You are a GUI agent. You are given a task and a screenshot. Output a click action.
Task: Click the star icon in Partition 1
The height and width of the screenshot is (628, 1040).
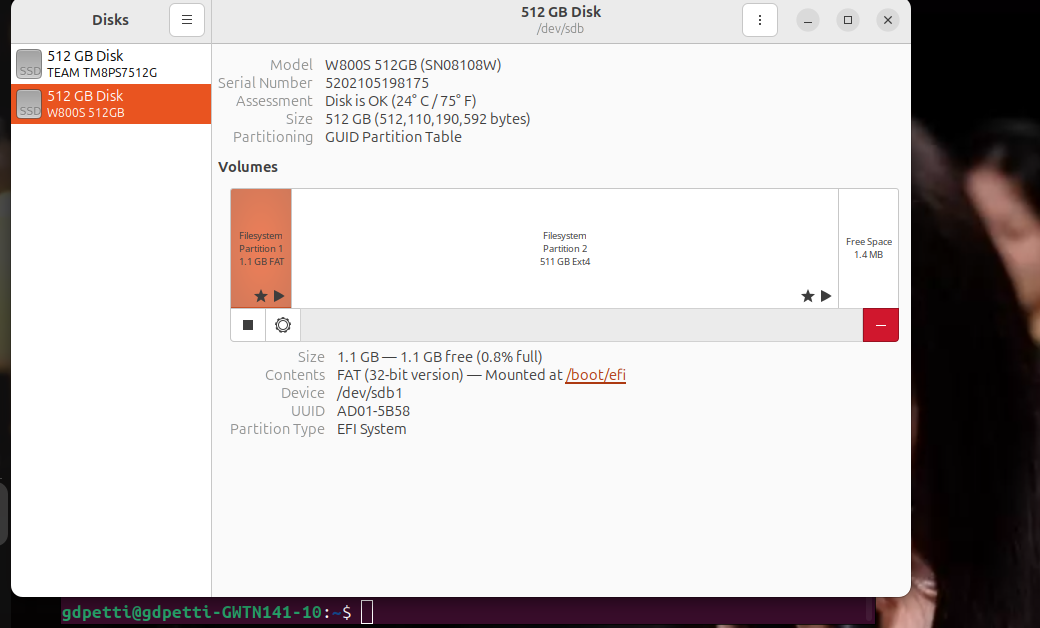(x=261, y=296)
